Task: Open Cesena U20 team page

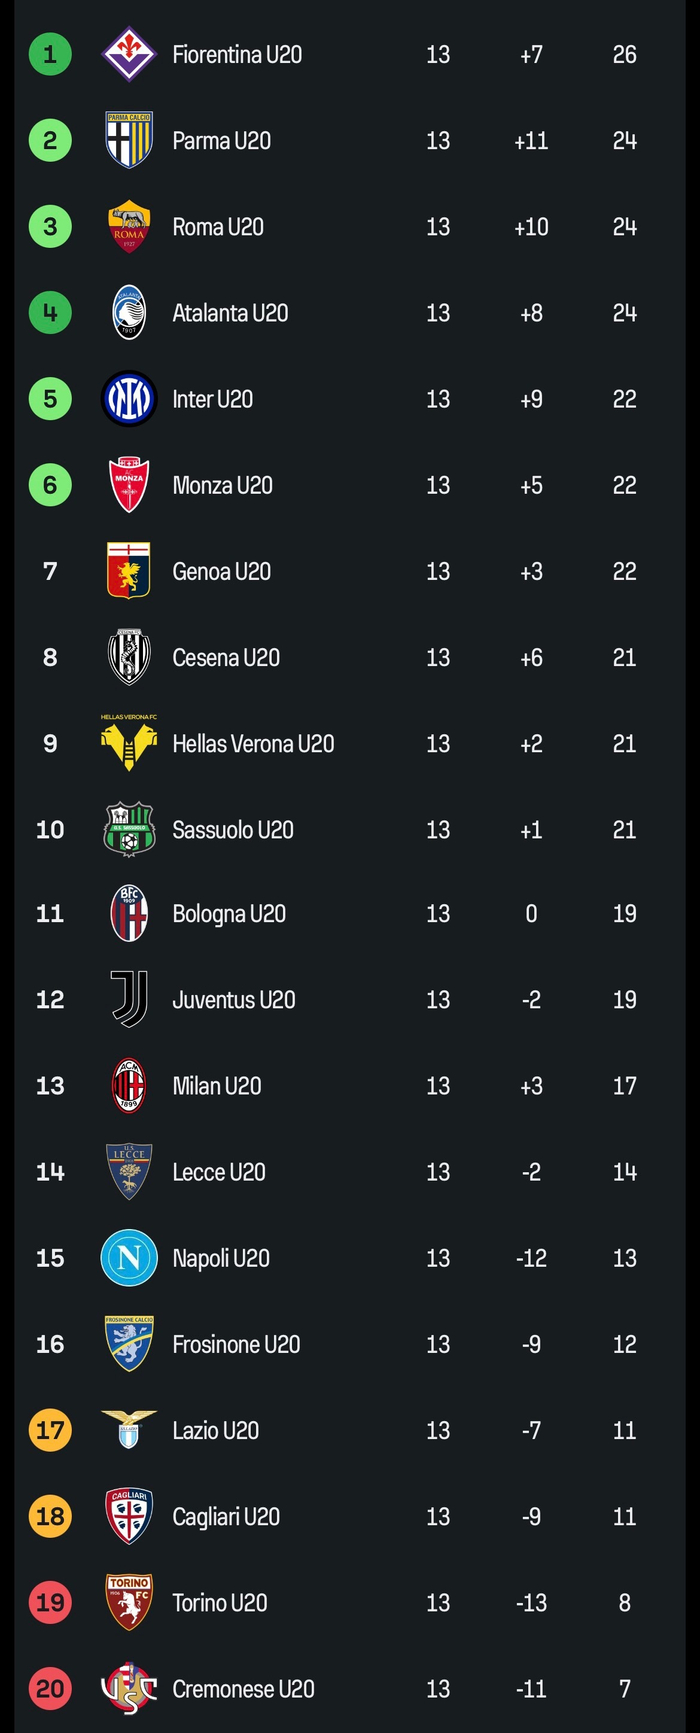Action: [x=226, y=657]
